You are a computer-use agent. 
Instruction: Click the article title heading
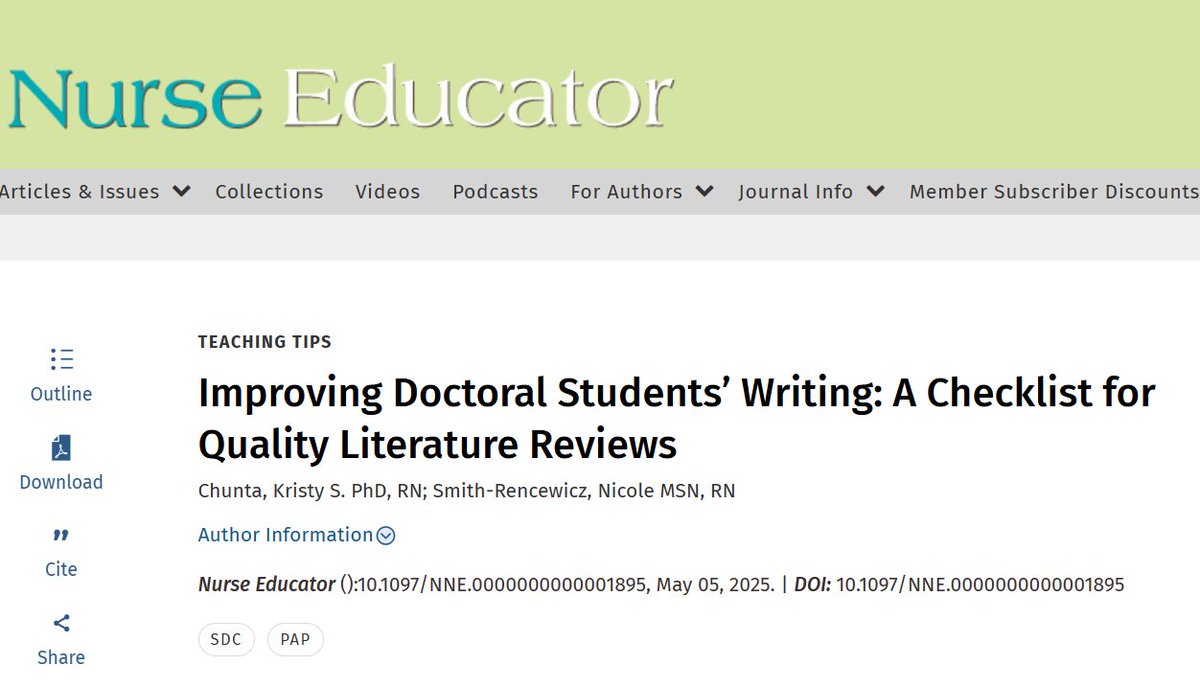[676, 418]
